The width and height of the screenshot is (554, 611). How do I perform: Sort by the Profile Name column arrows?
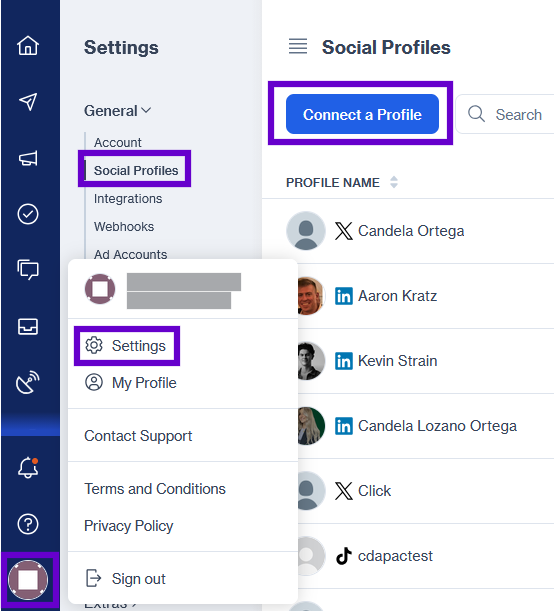click(x=394, y=182)
